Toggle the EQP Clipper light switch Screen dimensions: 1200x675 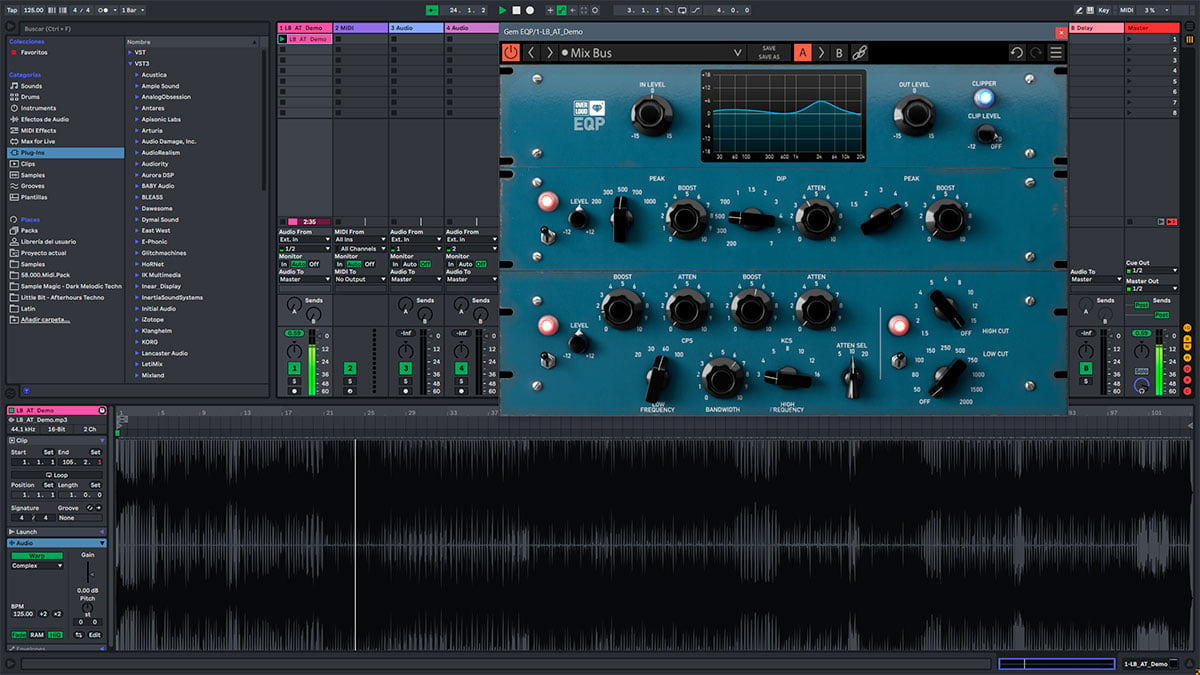[x=984, y=98]
